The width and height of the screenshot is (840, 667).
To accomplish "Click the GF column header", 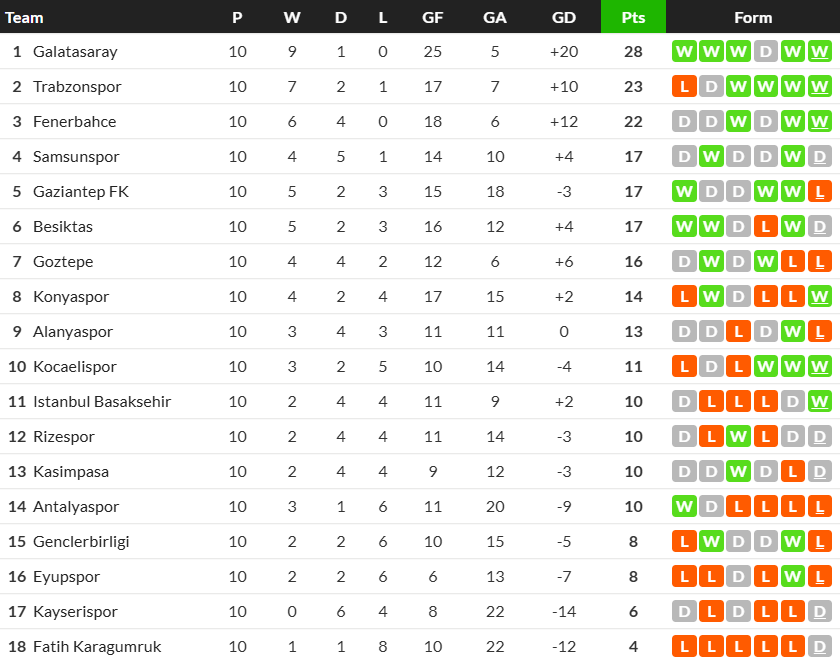I will tap(433, 17).
